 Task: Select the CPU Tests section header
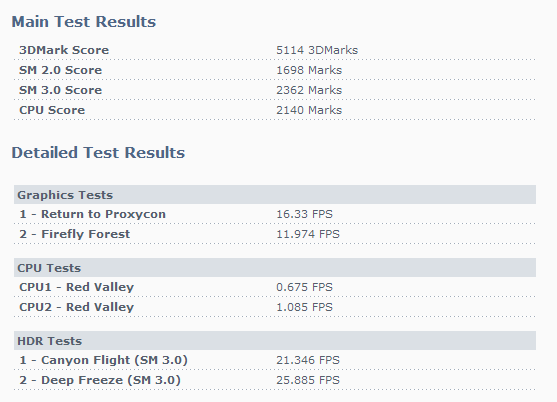275,268
